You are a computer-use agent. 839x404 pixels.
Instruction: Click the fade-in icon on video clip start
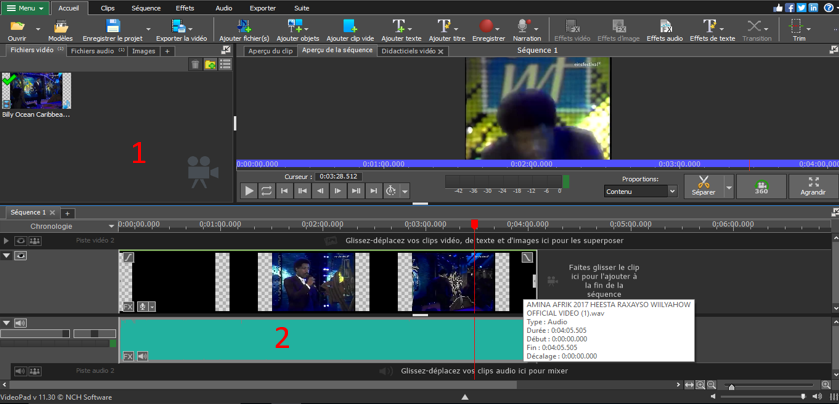tap(128, 258)
